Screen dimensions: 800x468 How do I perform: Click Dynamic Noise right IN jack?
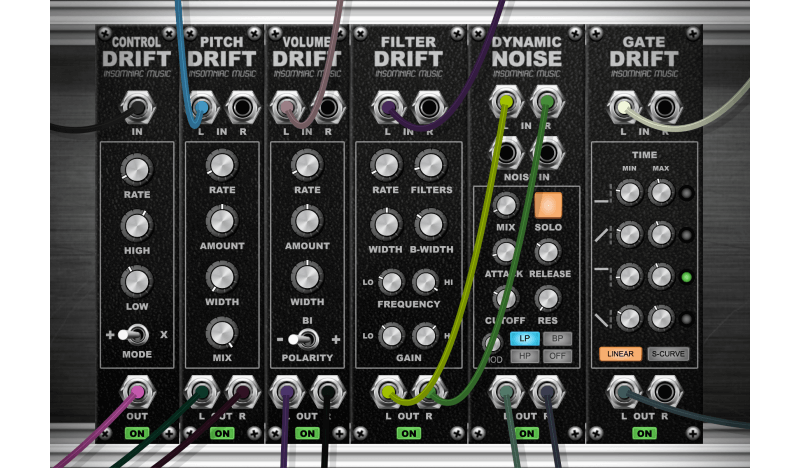click(x=547, y=102)
